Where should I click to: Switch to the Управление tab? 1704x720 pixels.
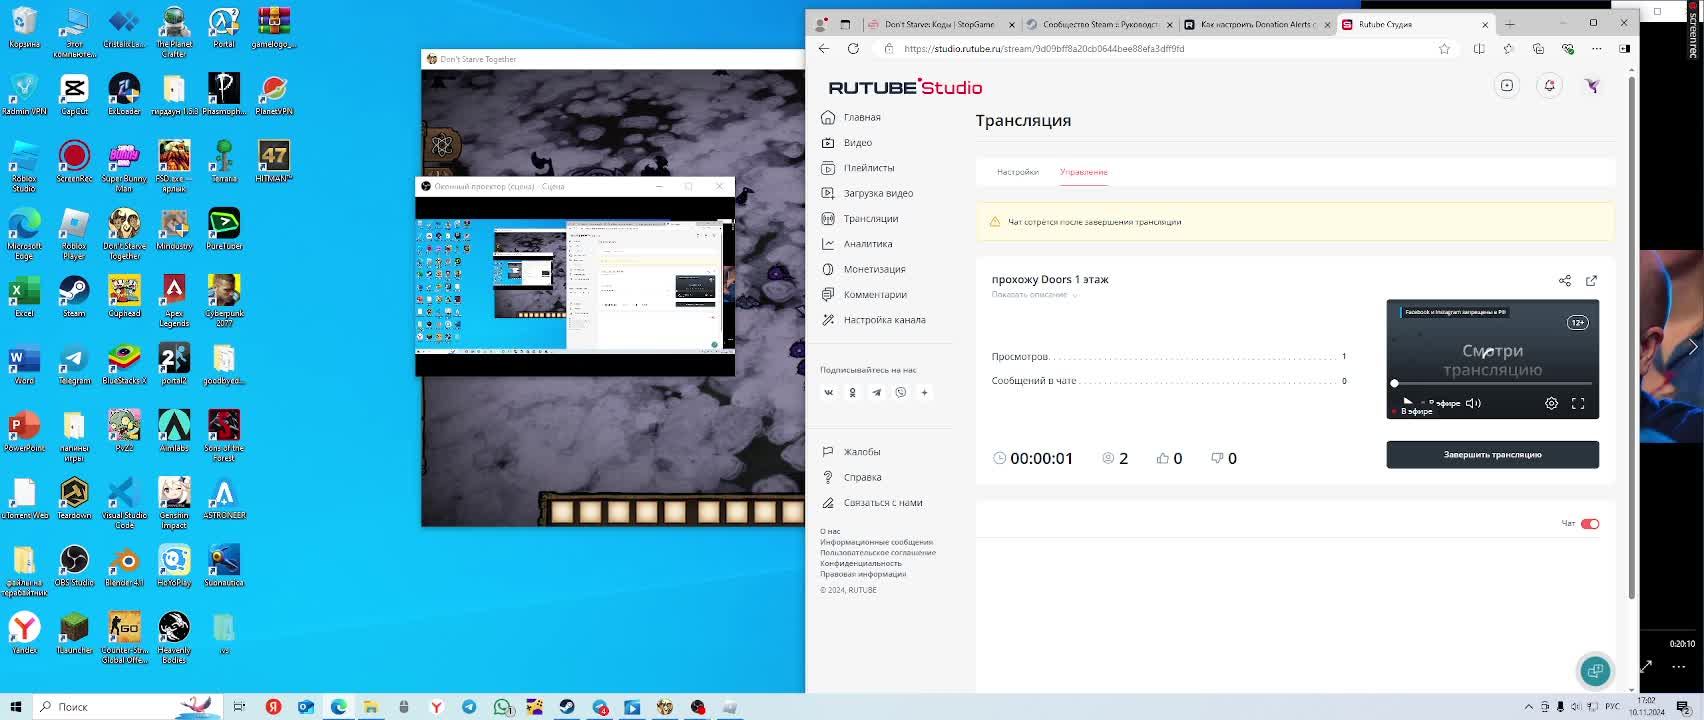pyautogui.click(x=1084, y=172)
